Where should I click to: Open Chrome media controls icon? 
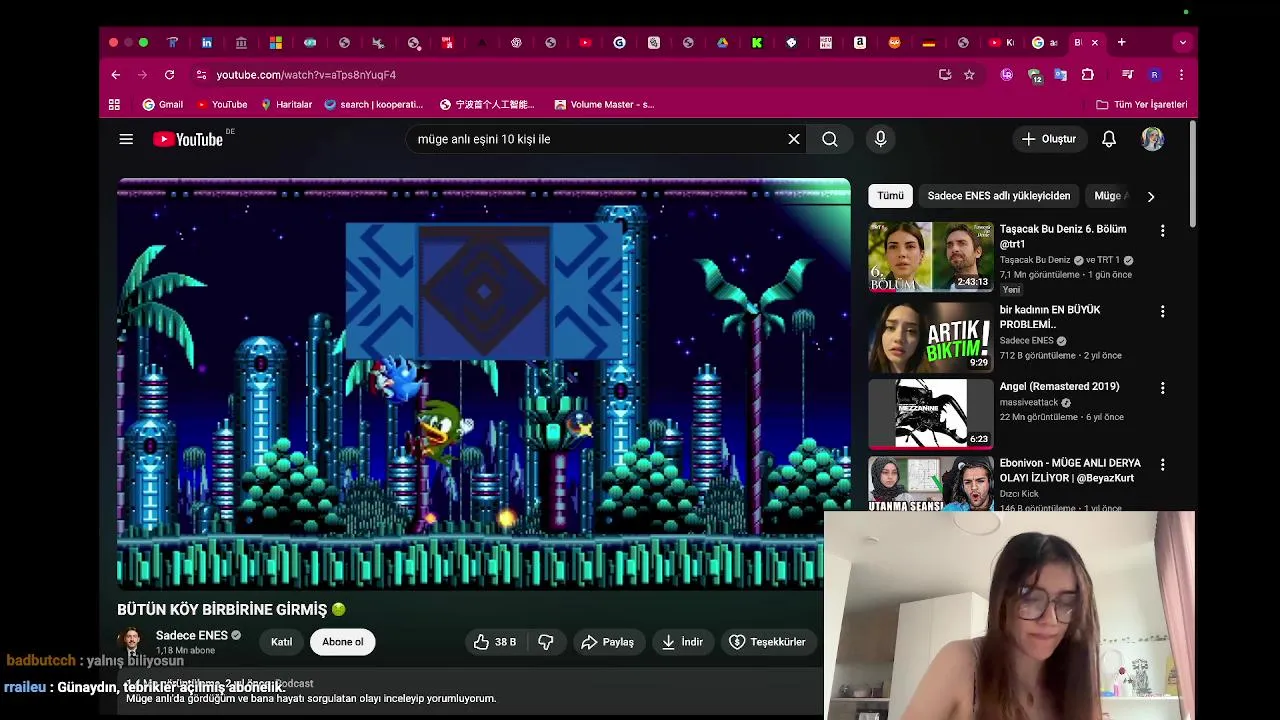tap(1127, 75)
